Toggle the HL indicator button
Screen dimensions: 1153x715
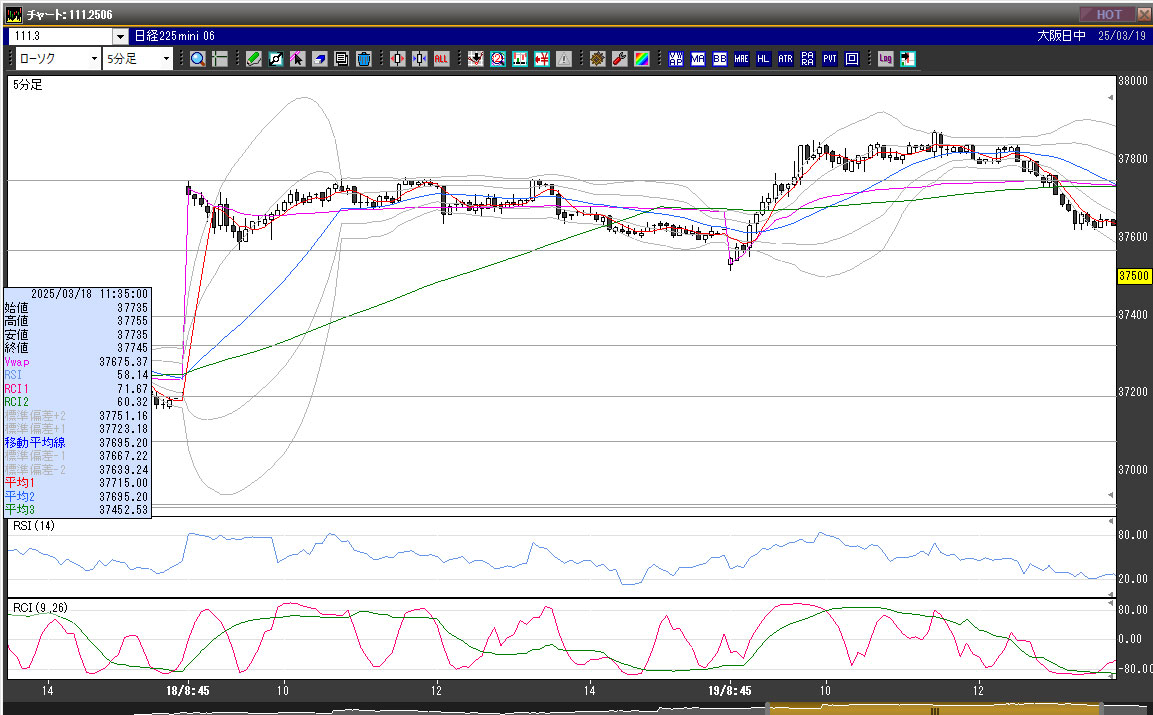pos(763,59)
